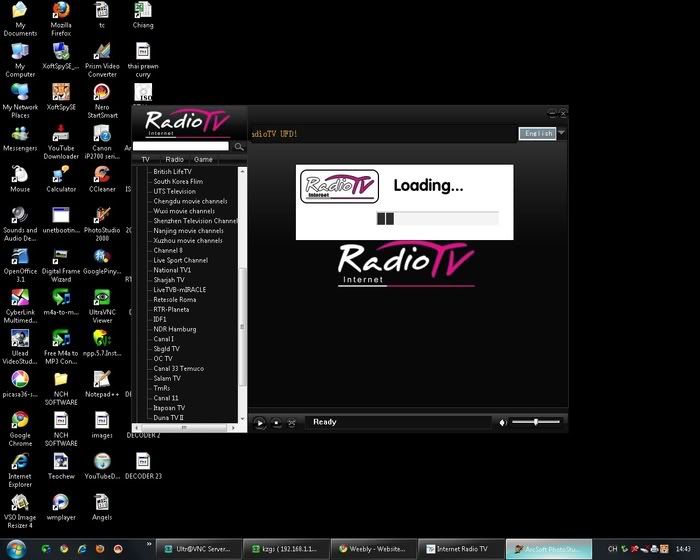Switch to ArcSoft PhotoStudio taskbar button
The image size is (700, 560).
[x=548, y=549]
